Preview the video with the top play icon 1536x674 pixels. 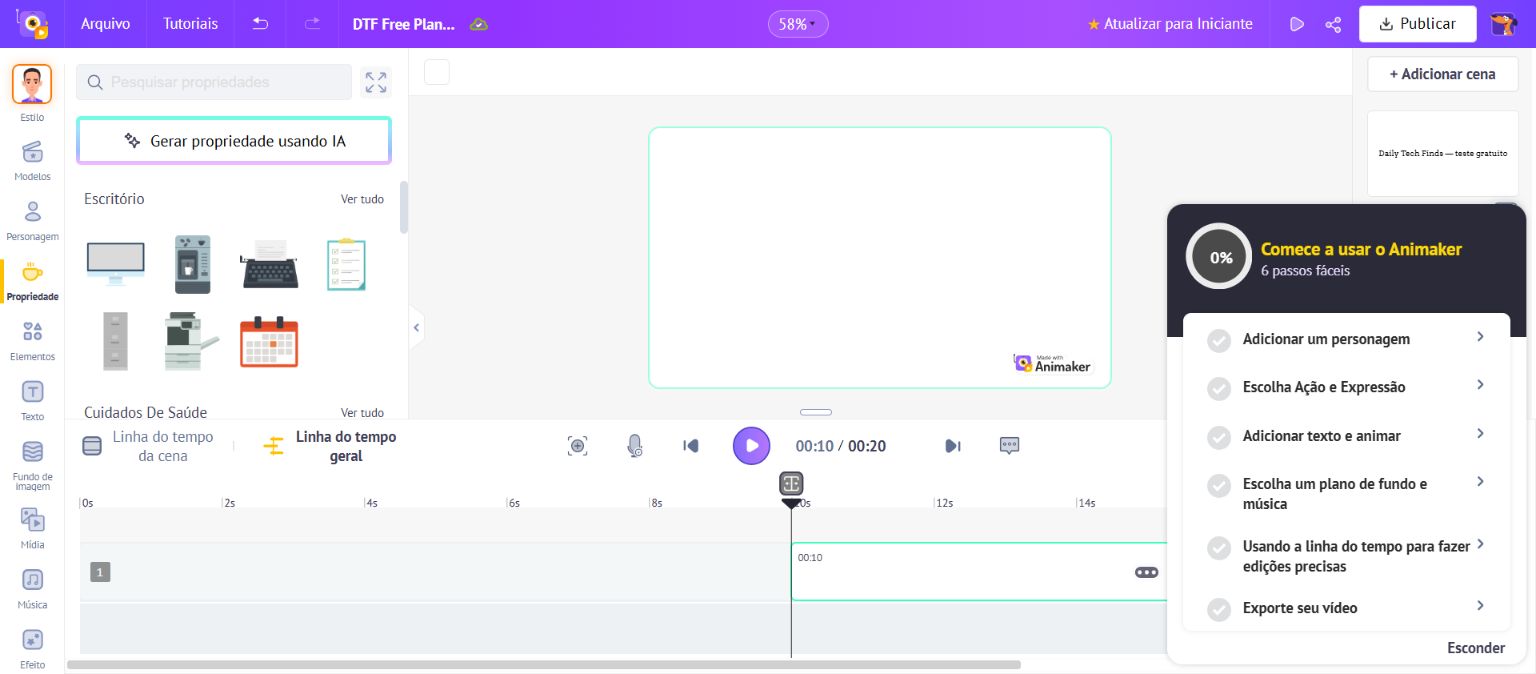1297,24
